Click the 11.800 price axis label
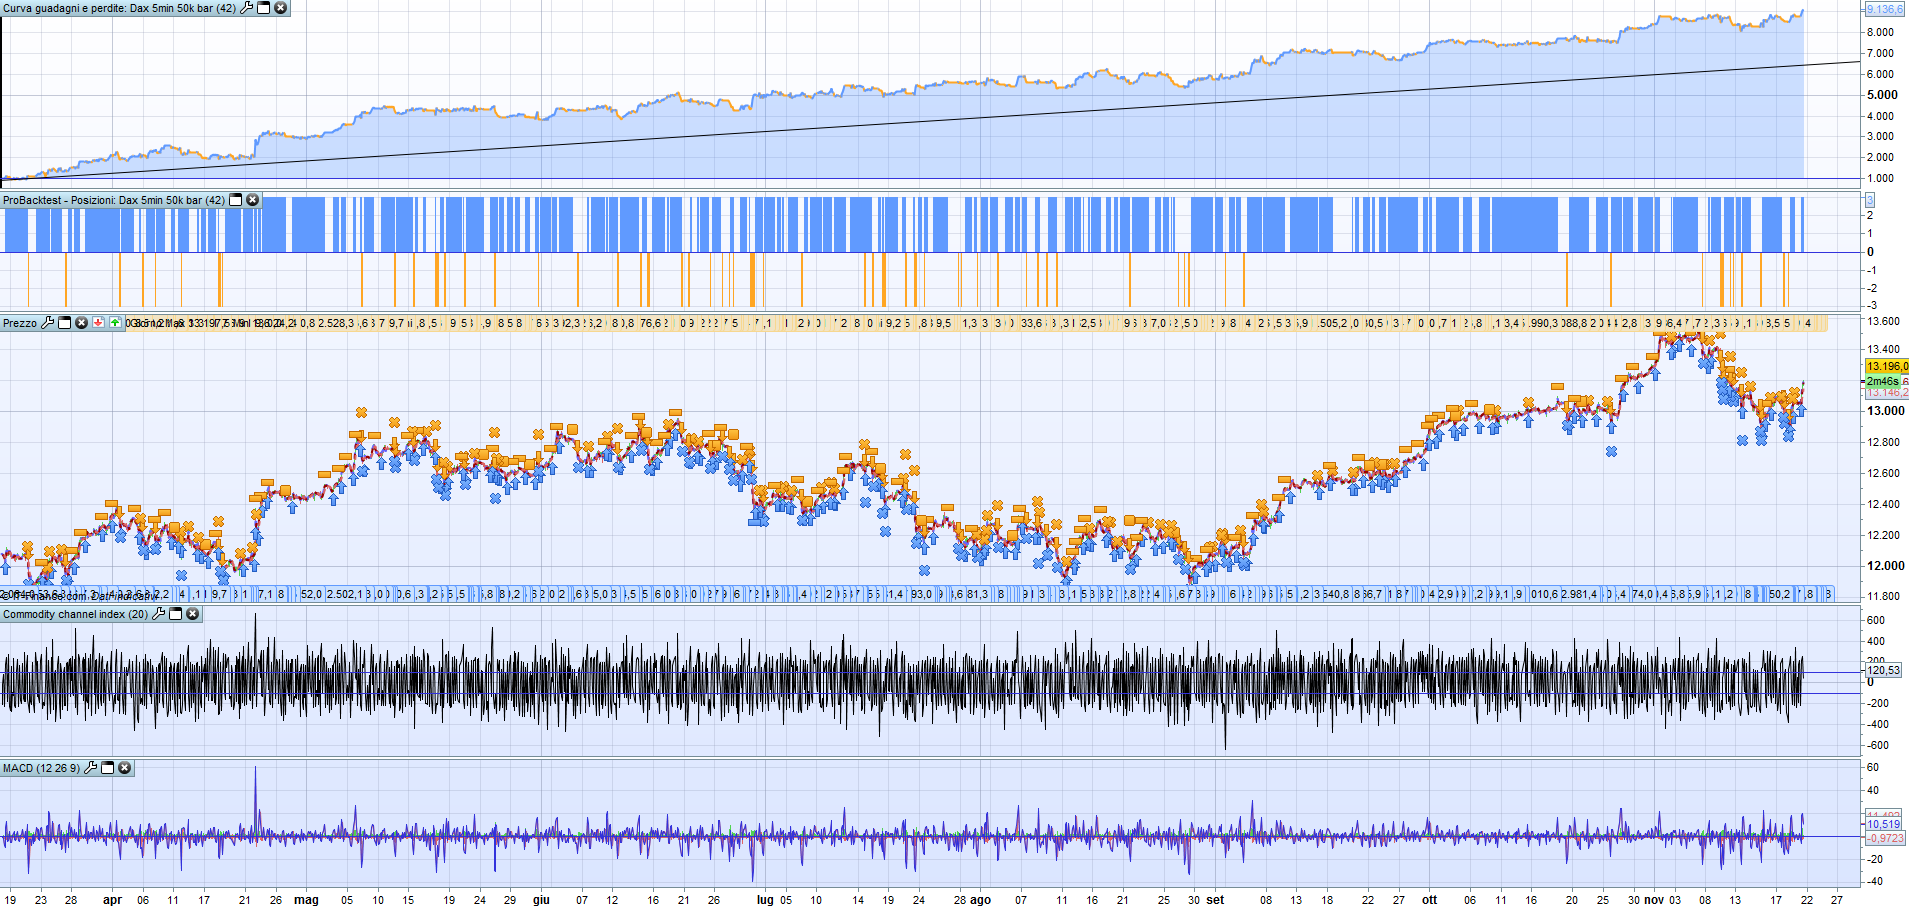This screenshot has width=1909, height=908. pyautogui.click(x=1885, y=596)
